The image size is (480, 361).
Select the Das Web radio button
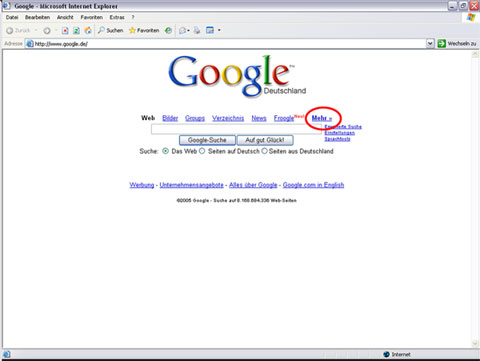click(x=165, y=151)
